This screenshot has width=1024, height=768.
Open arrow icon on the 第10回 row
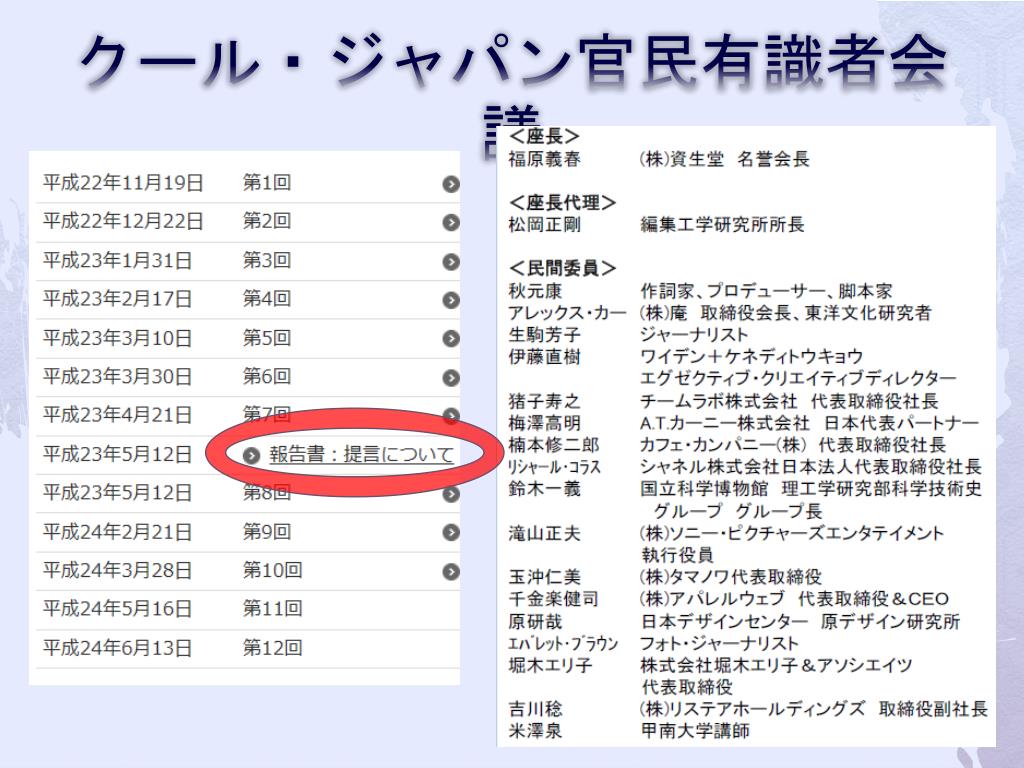pos(451,572)
